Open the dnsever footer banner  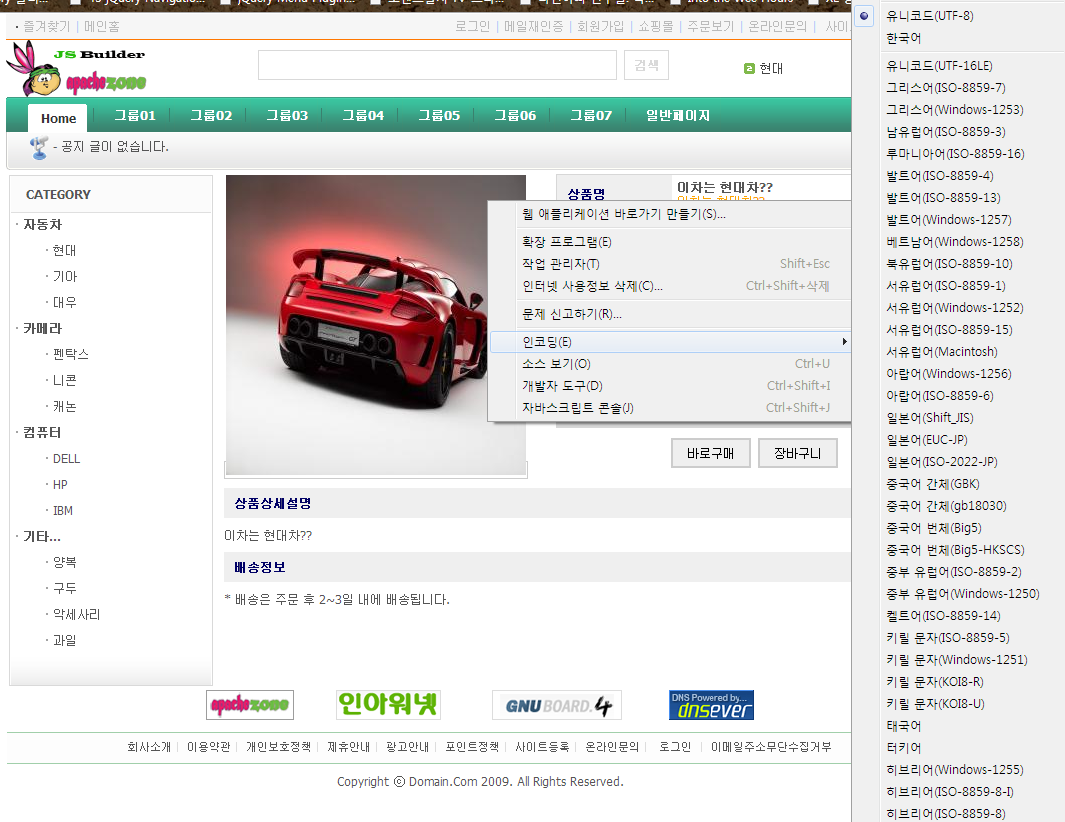coord(711,705)
